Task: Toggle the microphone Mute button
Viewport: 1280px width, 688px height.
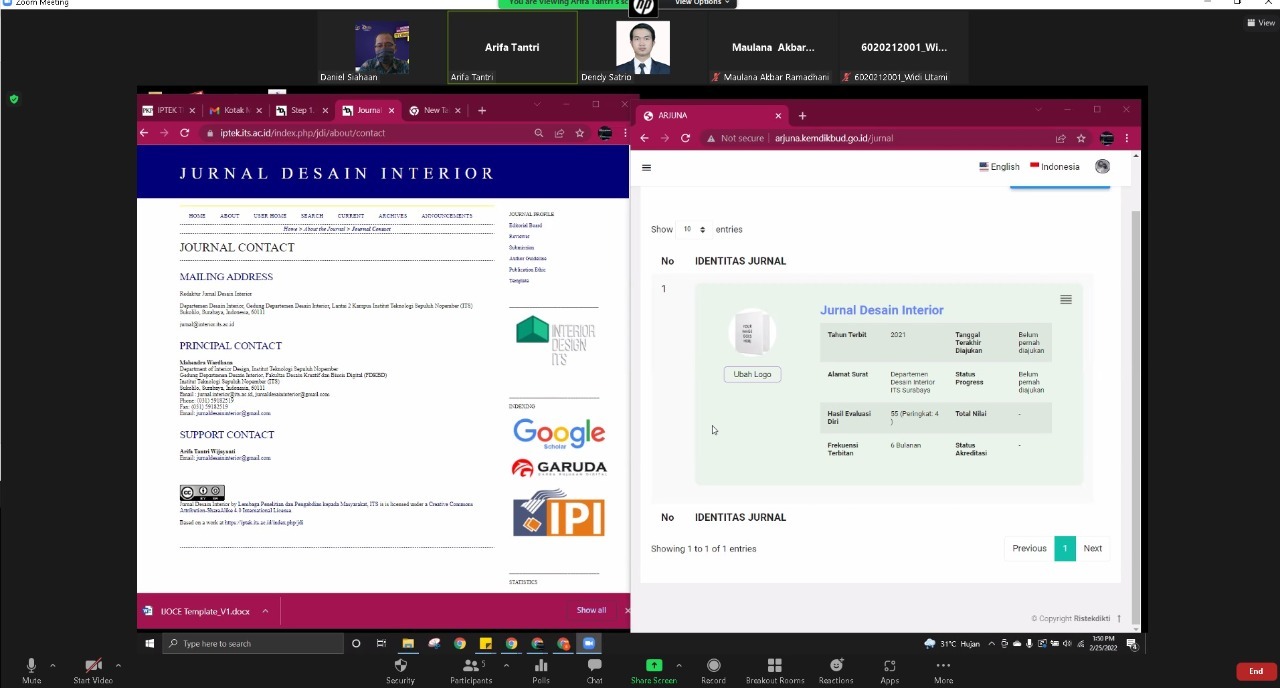Action: point(31,666)
